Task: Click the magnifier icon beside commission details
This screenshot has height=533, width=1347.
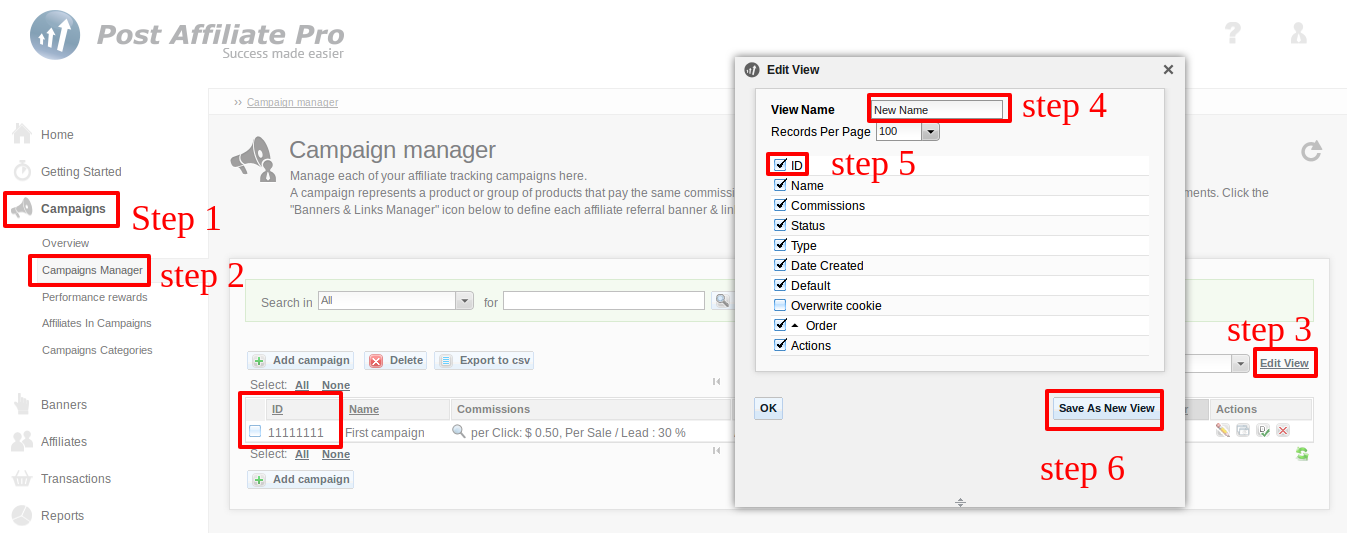Action: (459, 432)
